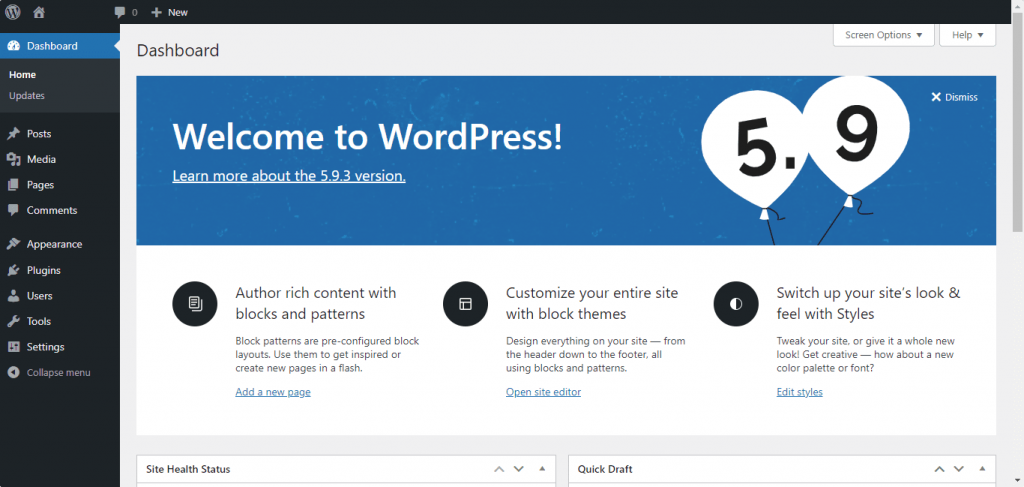1024x487 pixels.
Task: Visit site via the house icon
Action: point(39,12)
